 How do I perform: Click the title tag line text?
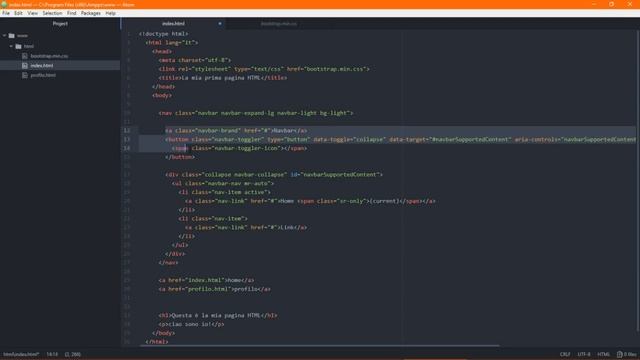pyautogui.click(x=223, y=78)
